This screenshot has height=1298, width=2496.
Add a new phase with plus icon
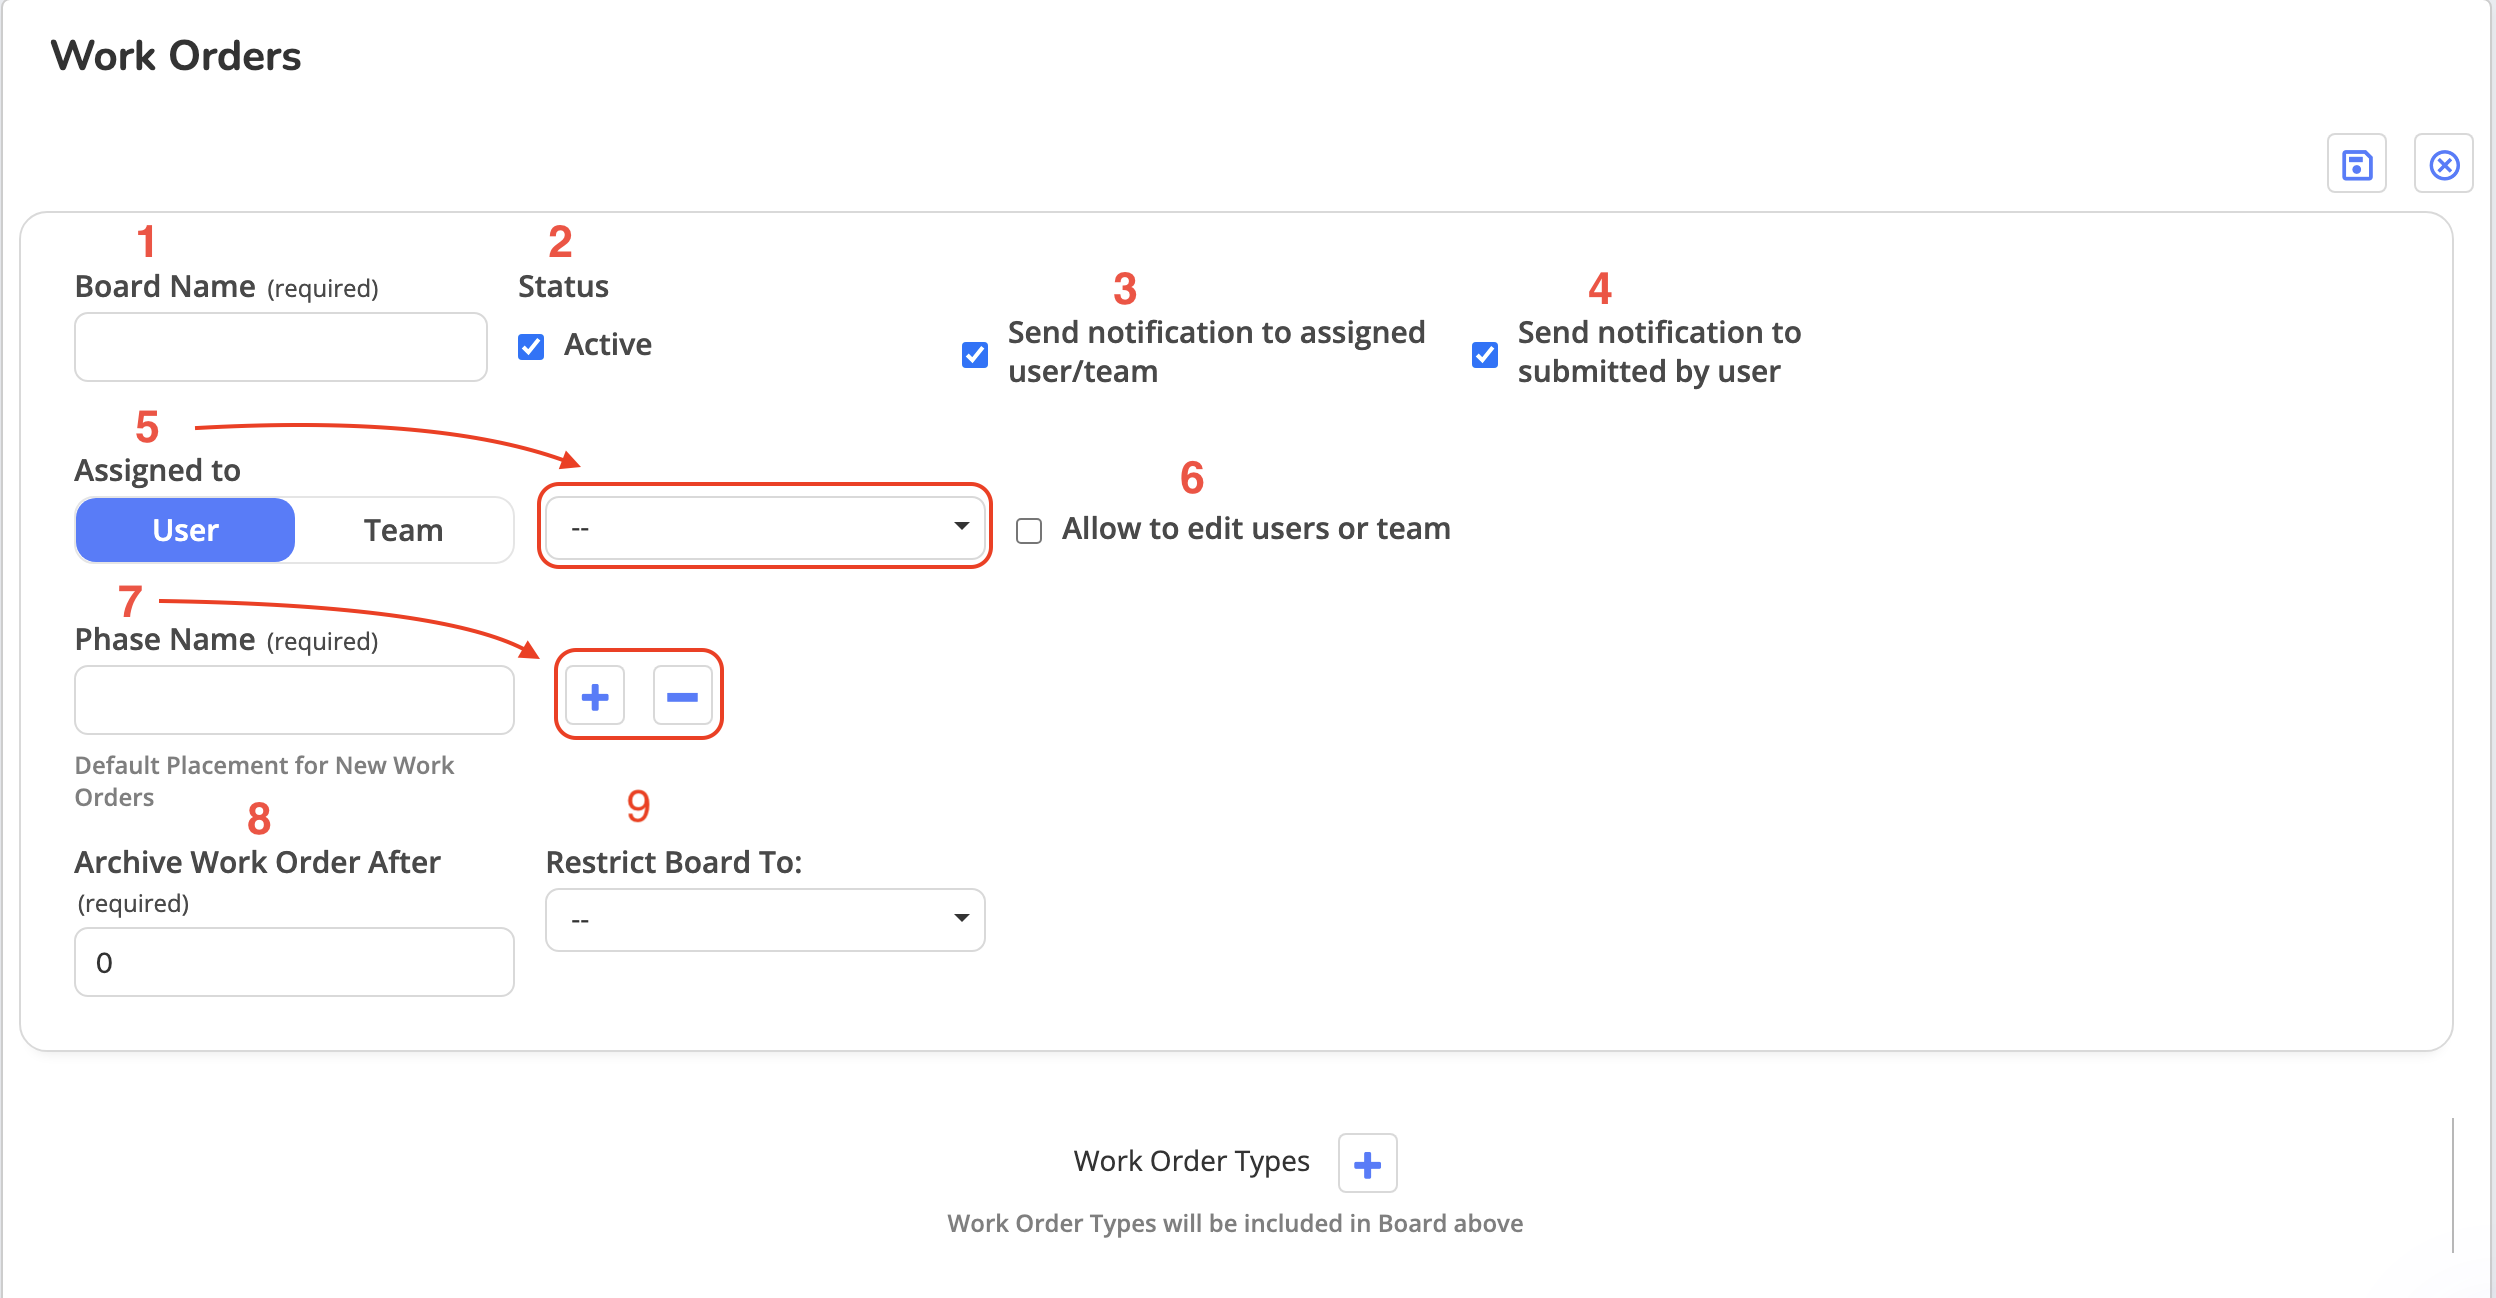click(x=595, y=696)
